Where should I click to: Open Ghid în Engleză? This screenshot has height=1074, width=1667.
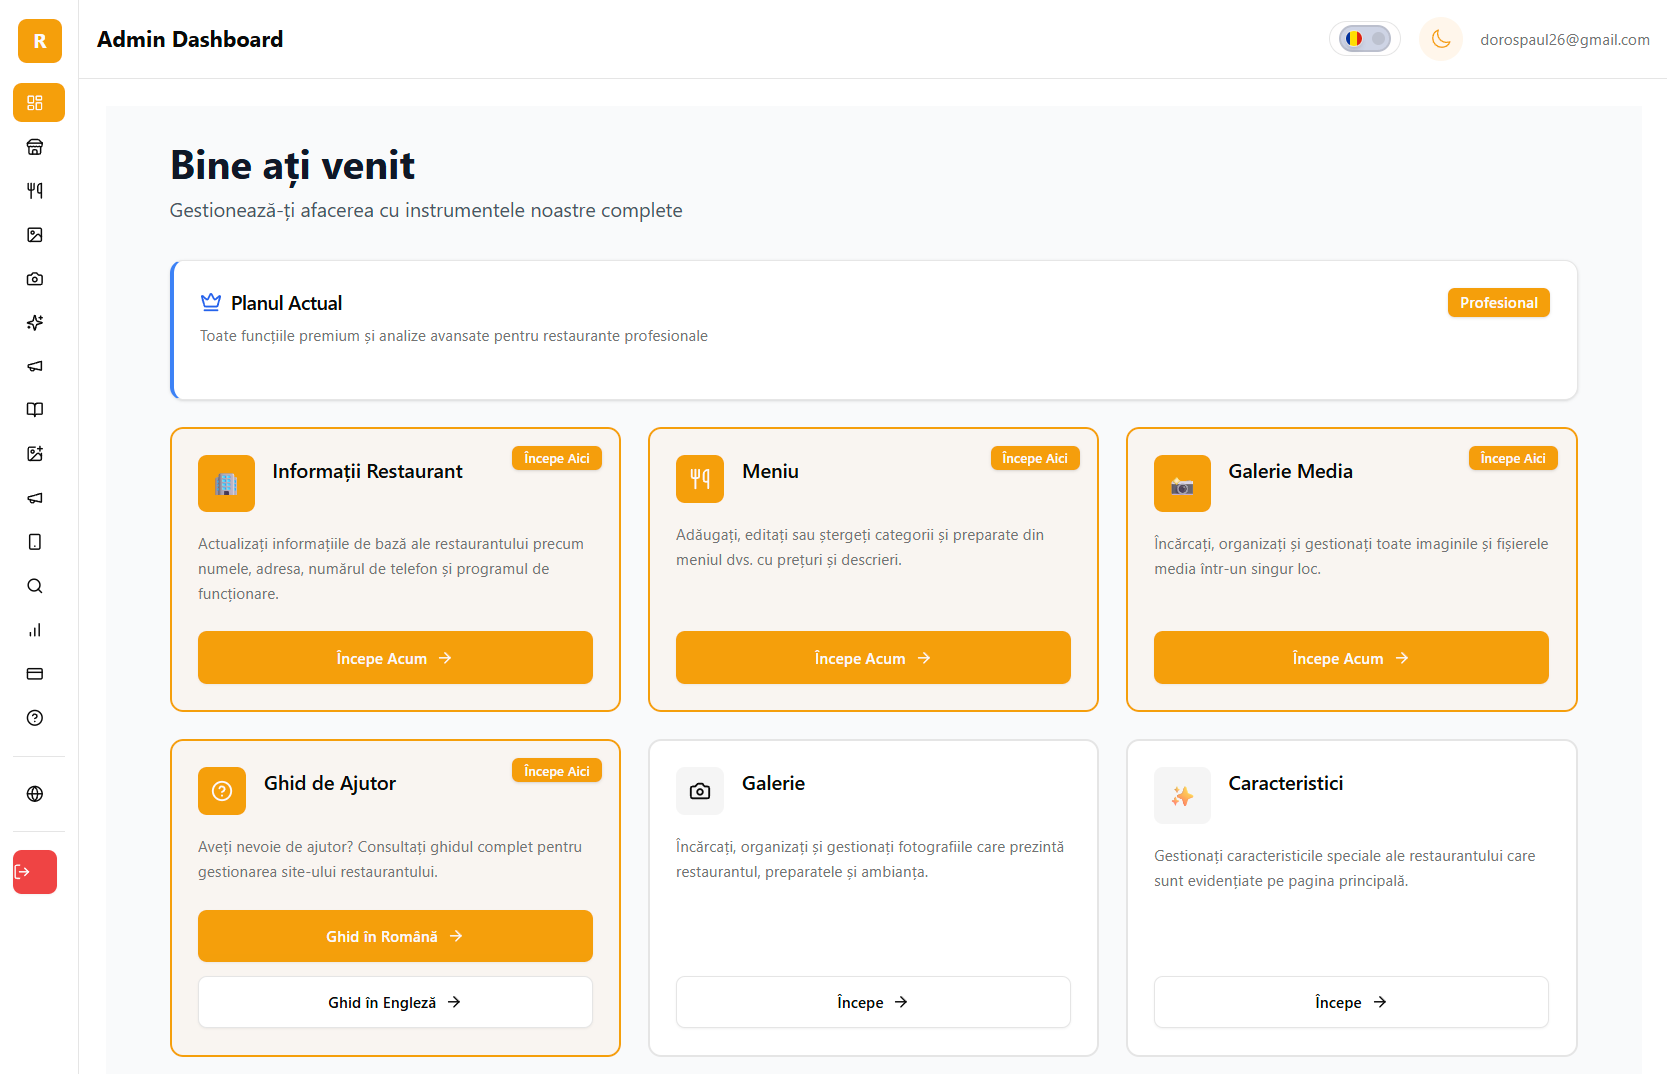pos(394,1002)
